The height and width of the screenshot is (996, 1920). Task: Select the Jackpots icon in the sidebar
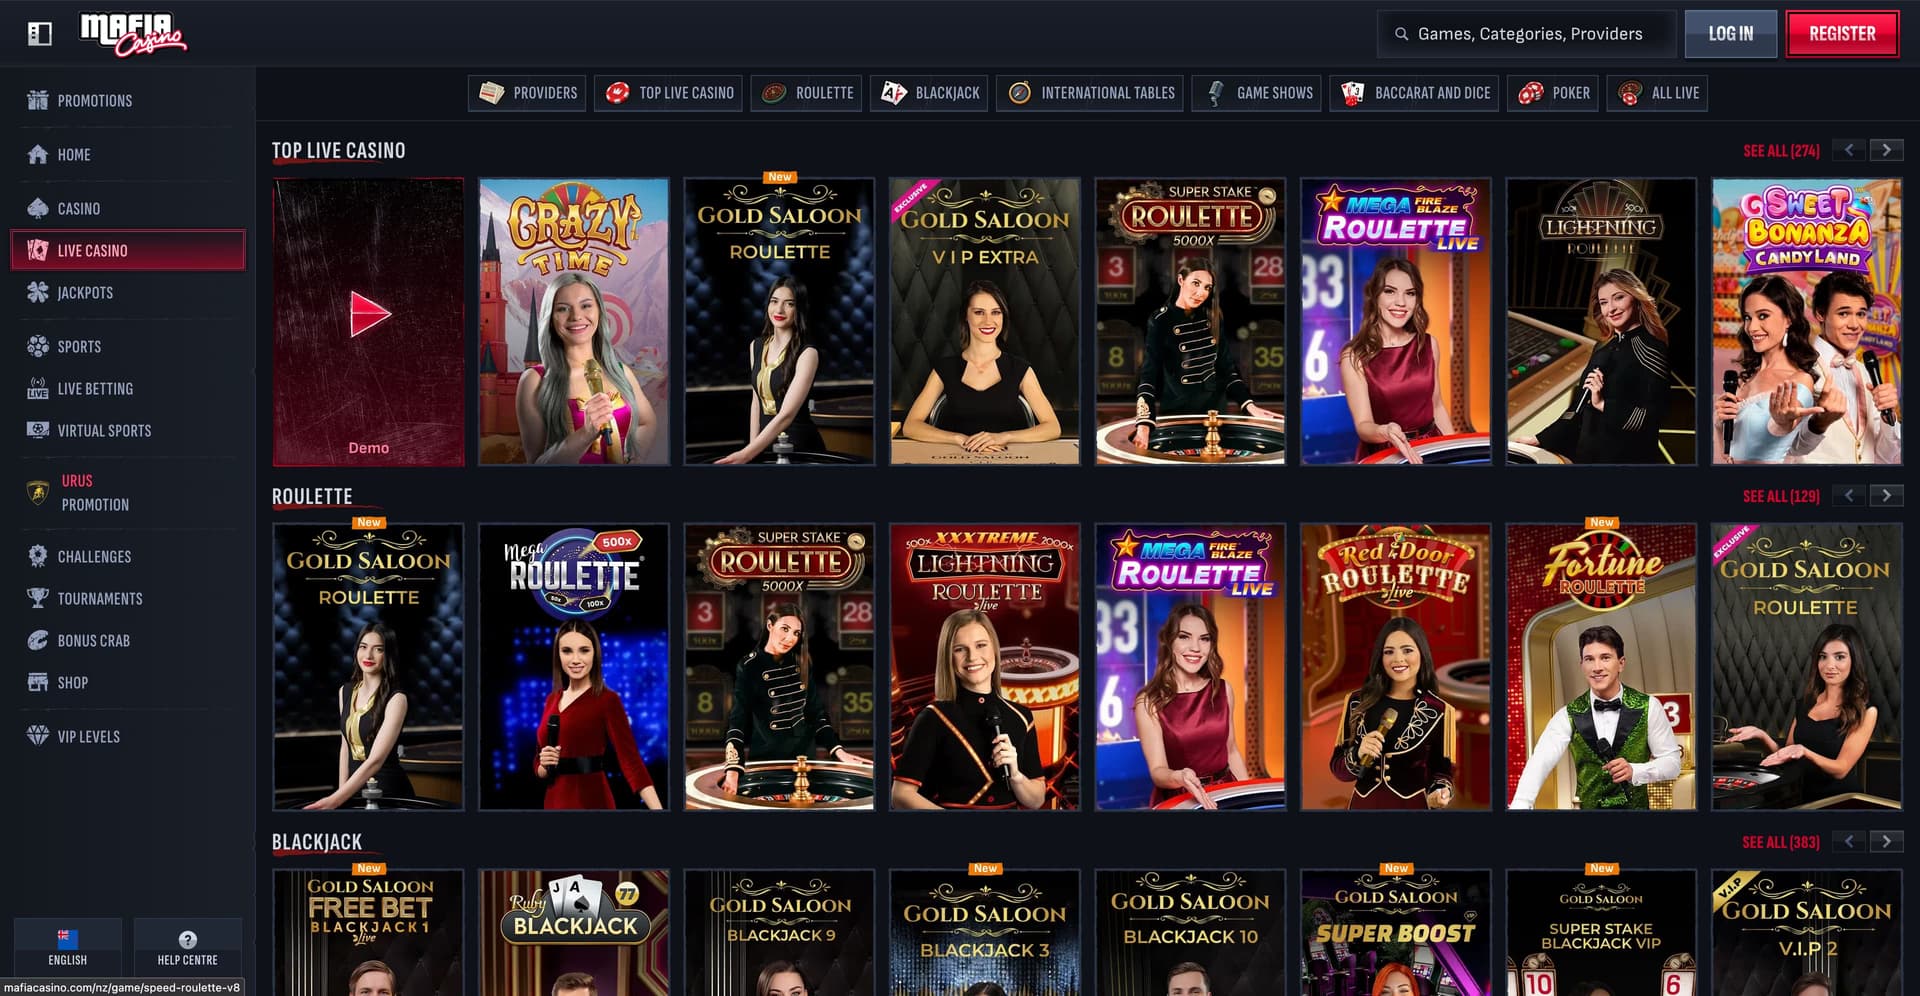point(37,292)
